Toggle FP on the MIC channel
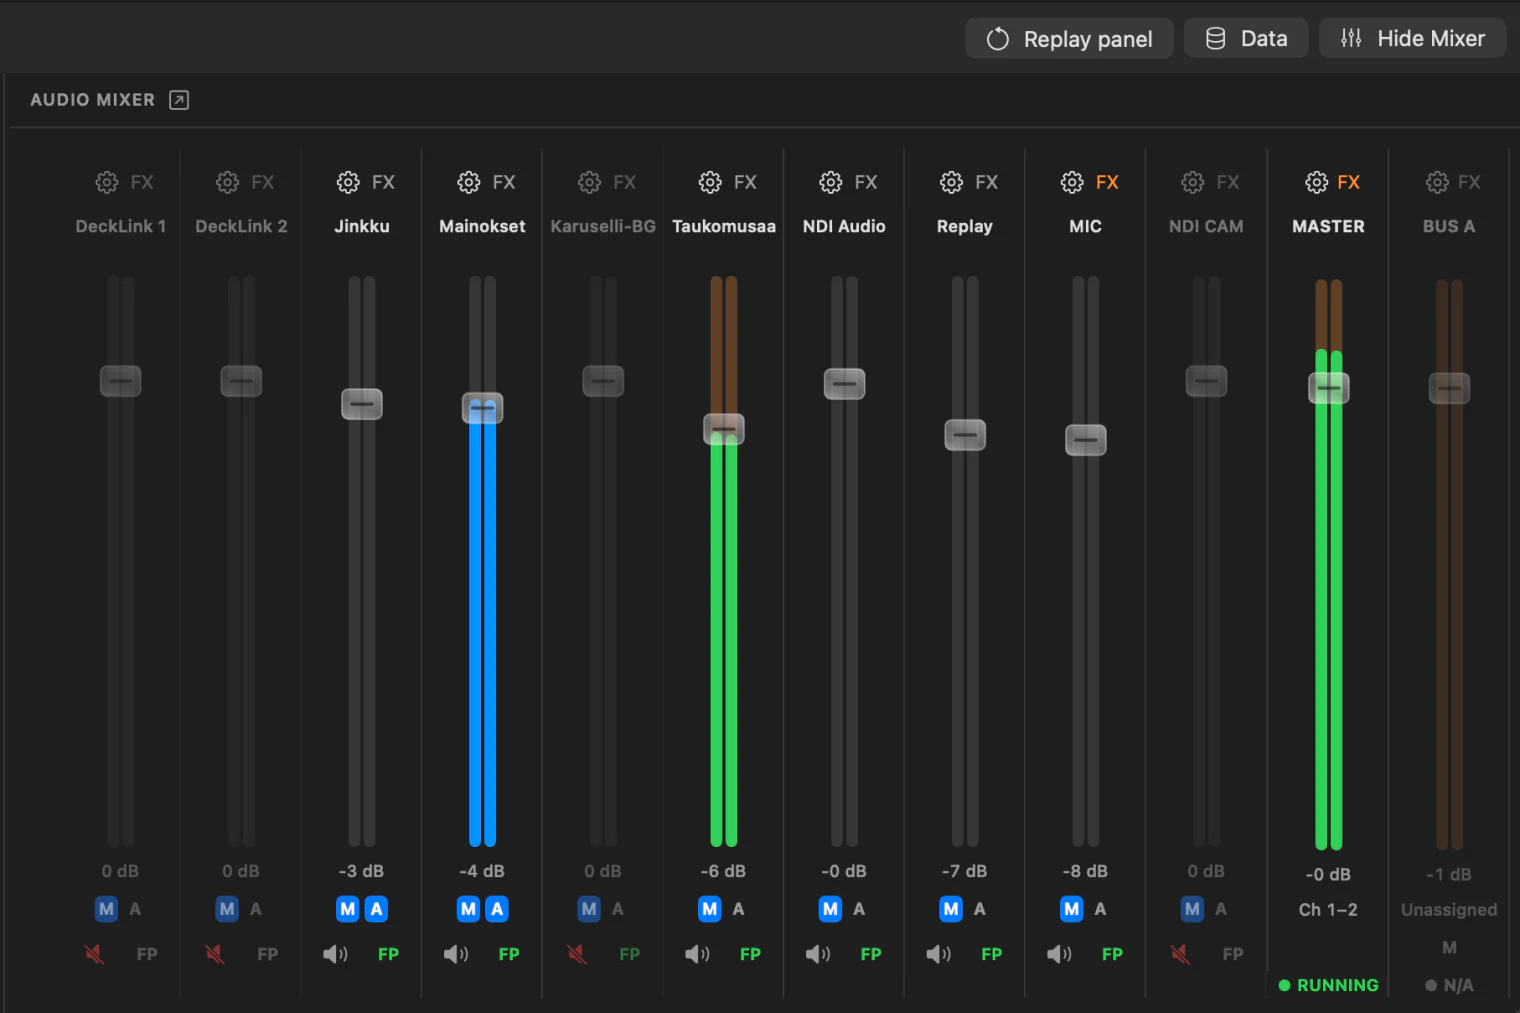The image size is (1520, 1013). (x=1112, y=954)
